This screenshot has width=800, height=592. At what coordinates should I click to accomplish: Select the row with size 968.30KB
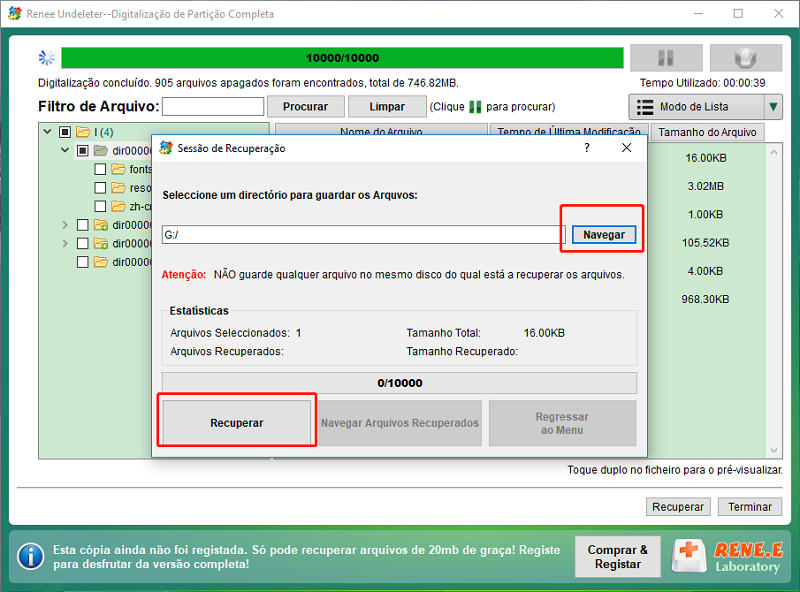coord(706,299)
